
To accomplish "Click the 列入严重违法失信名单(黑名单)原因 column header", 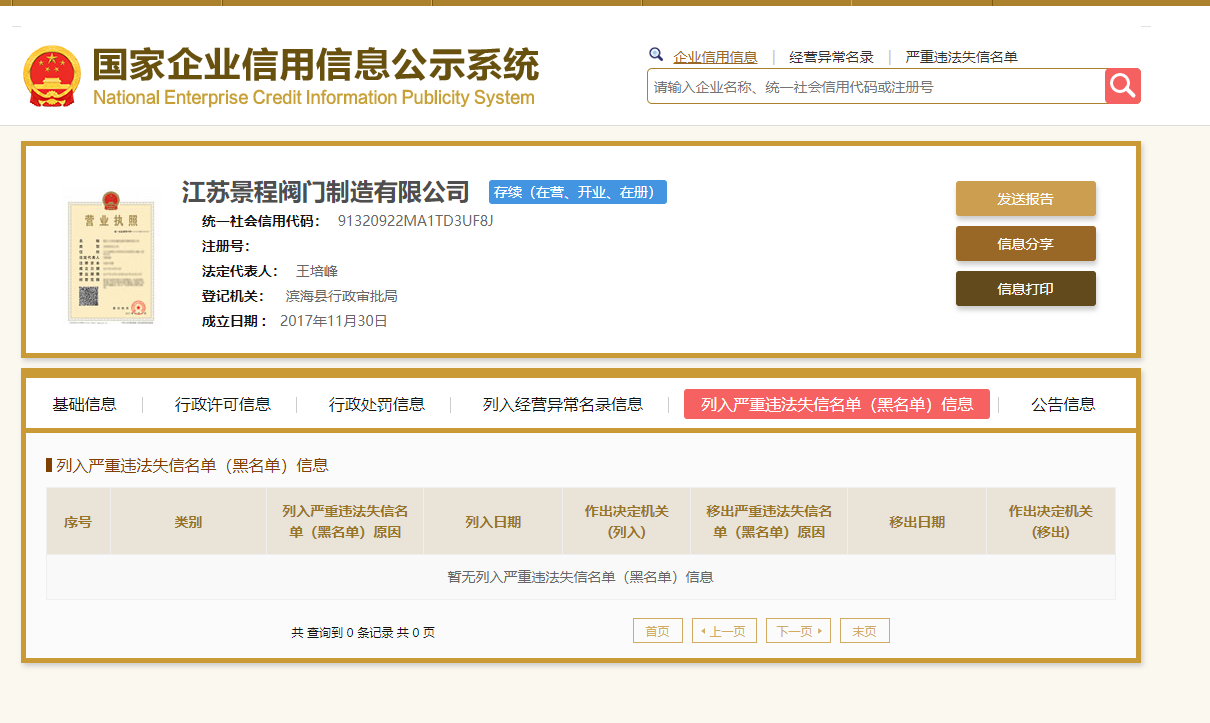I will click(345, 521).
